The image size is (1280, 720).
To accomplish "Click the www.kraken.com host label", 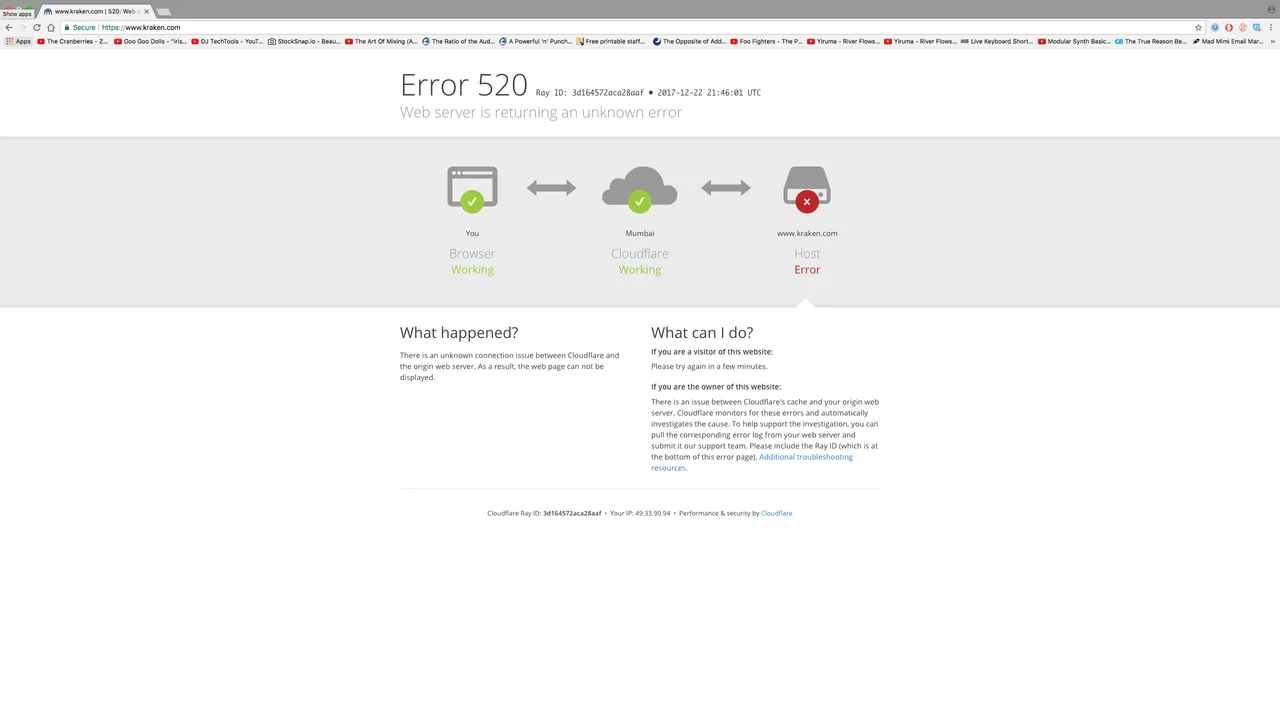I will coord(807,233).
